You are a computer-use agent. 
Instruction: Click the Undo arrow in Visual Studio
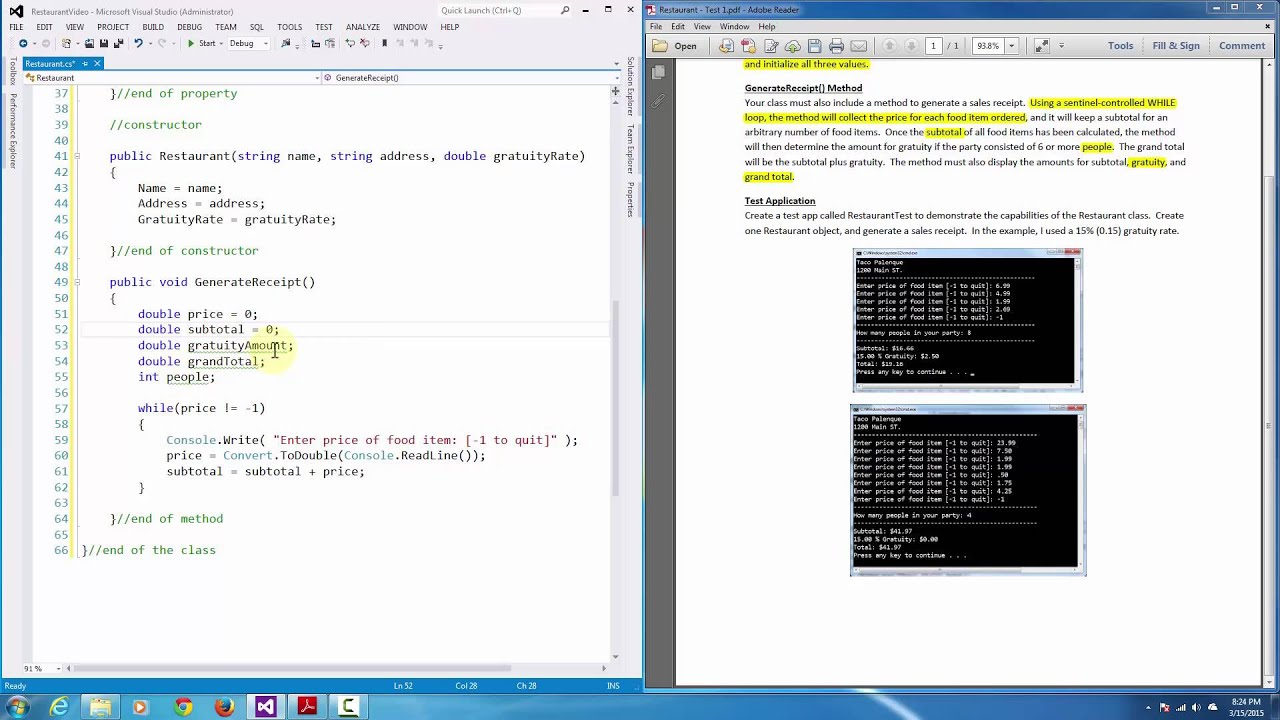click(x=138, y=43)
